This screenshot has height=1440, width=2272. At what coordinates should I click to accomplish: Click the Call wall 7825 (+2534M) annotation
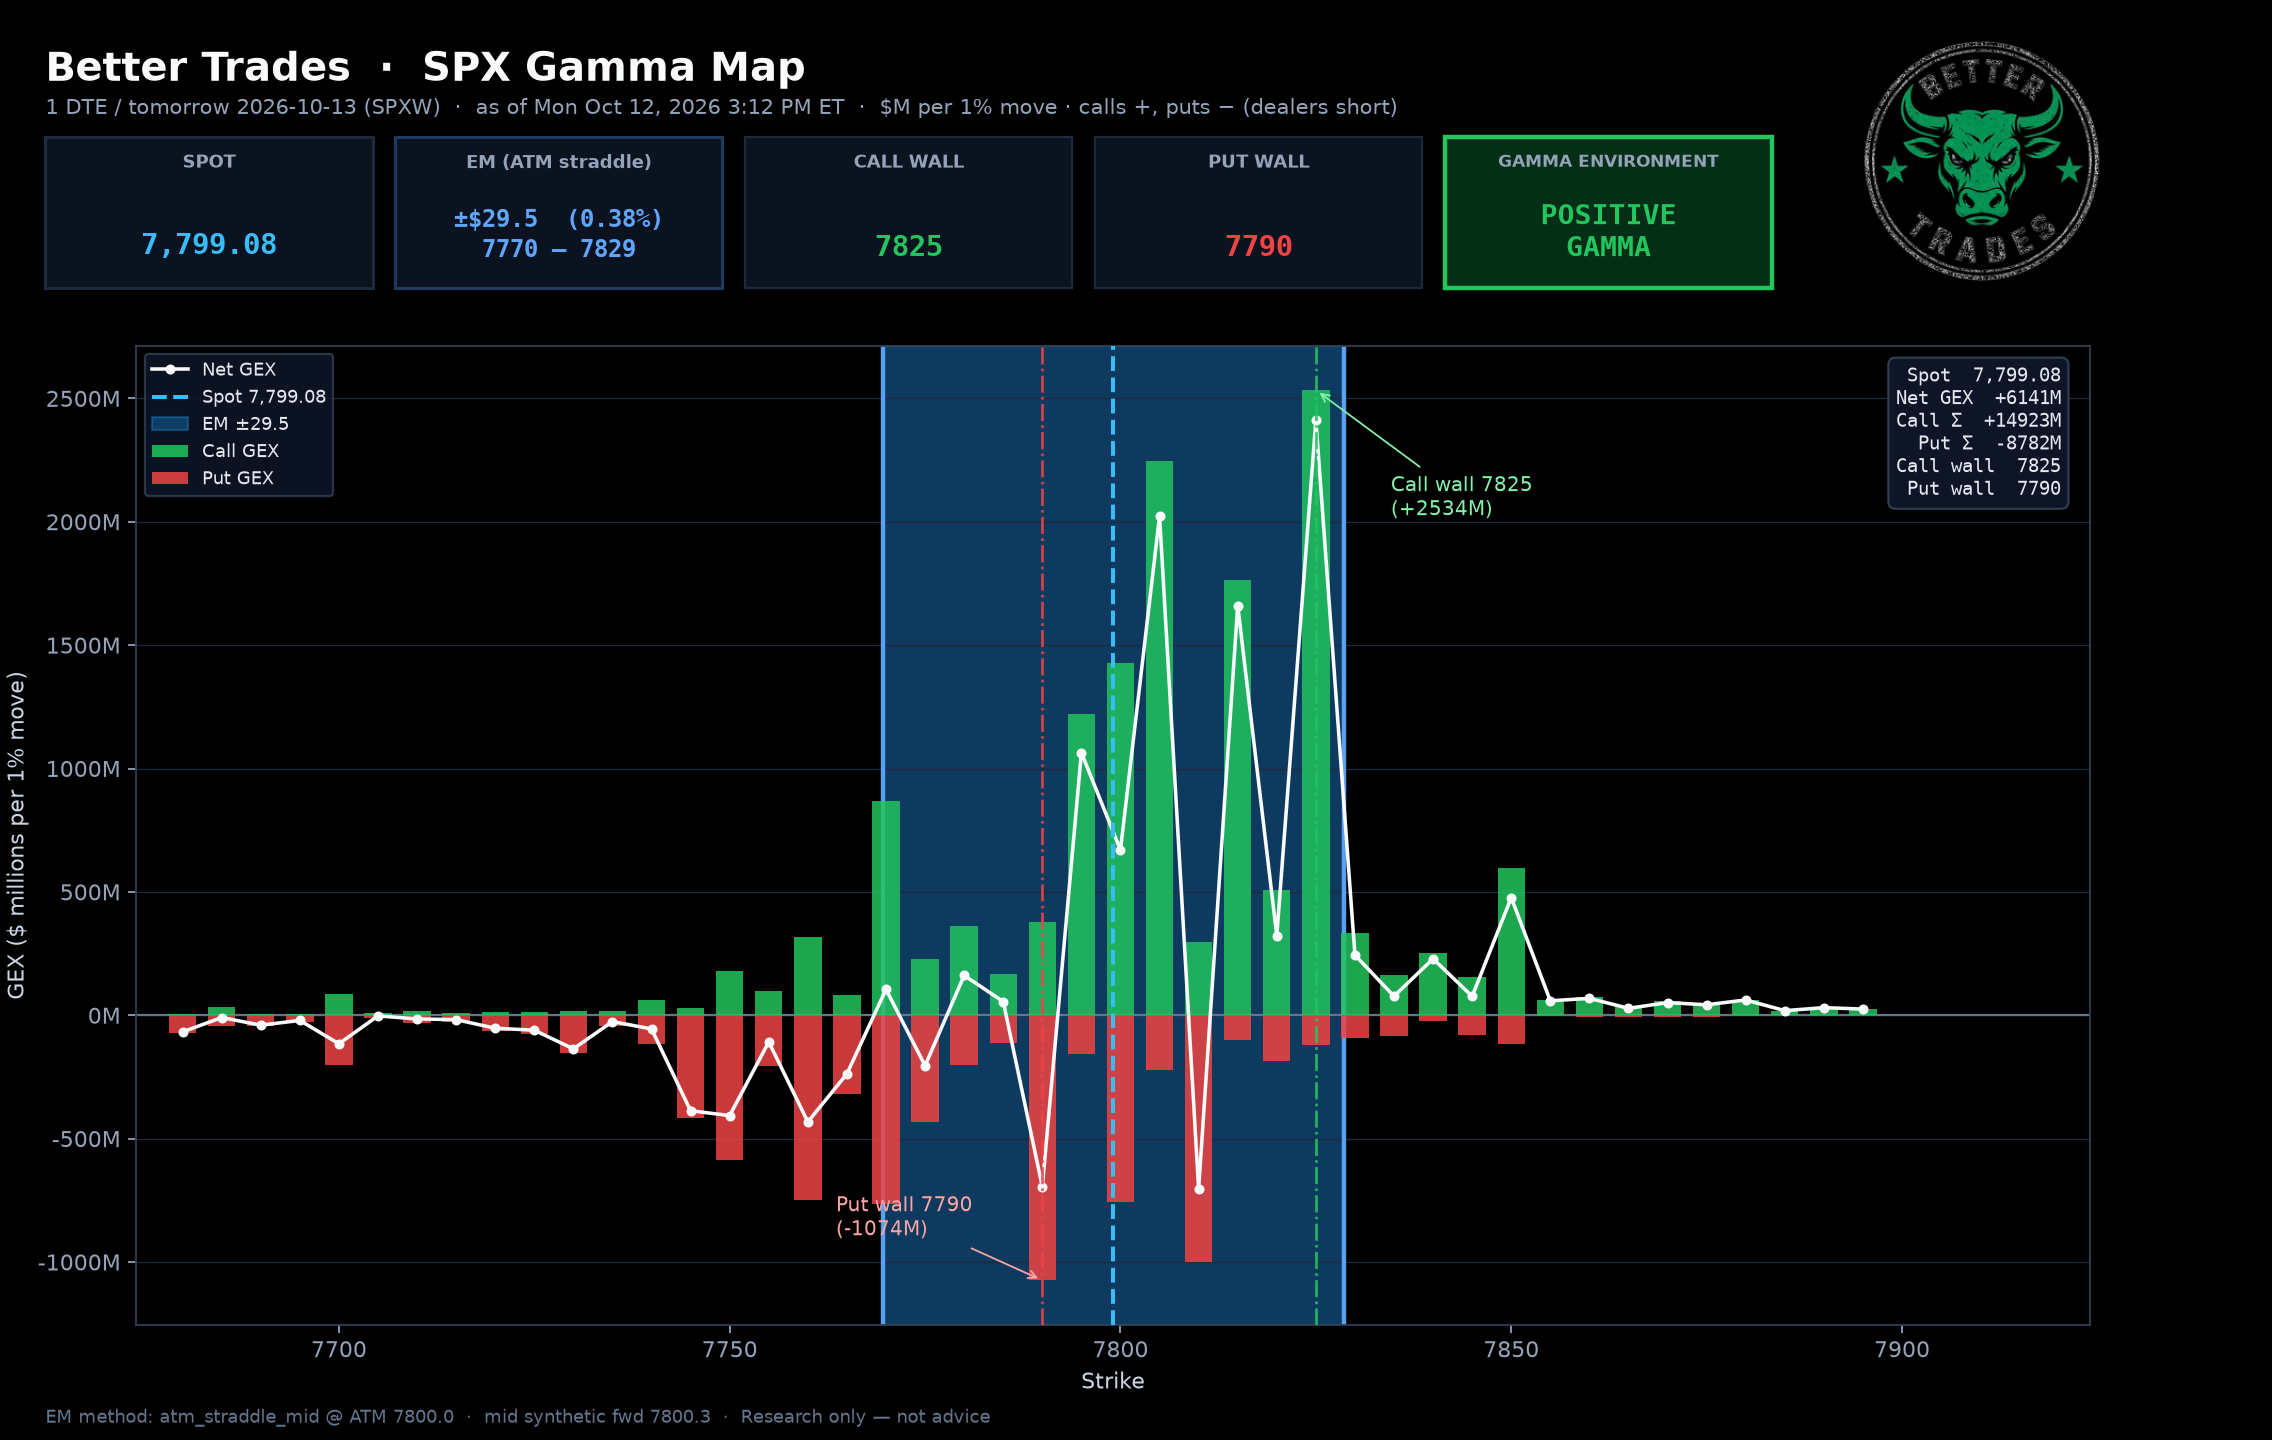pyautogui.click(x=1461, y=496)
